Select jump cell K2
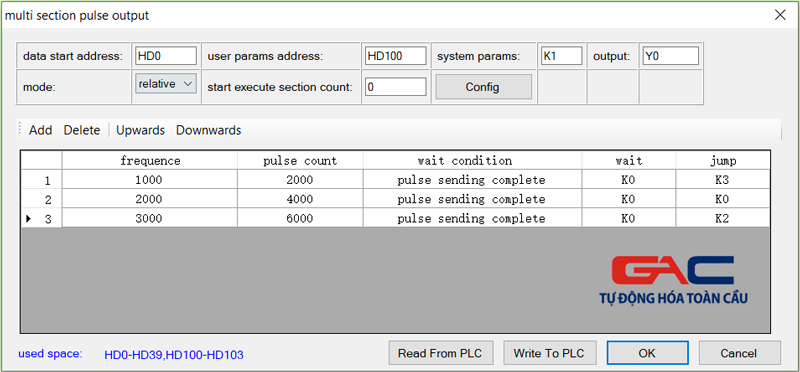The image size is (800, 372). (x=723, y=218)
